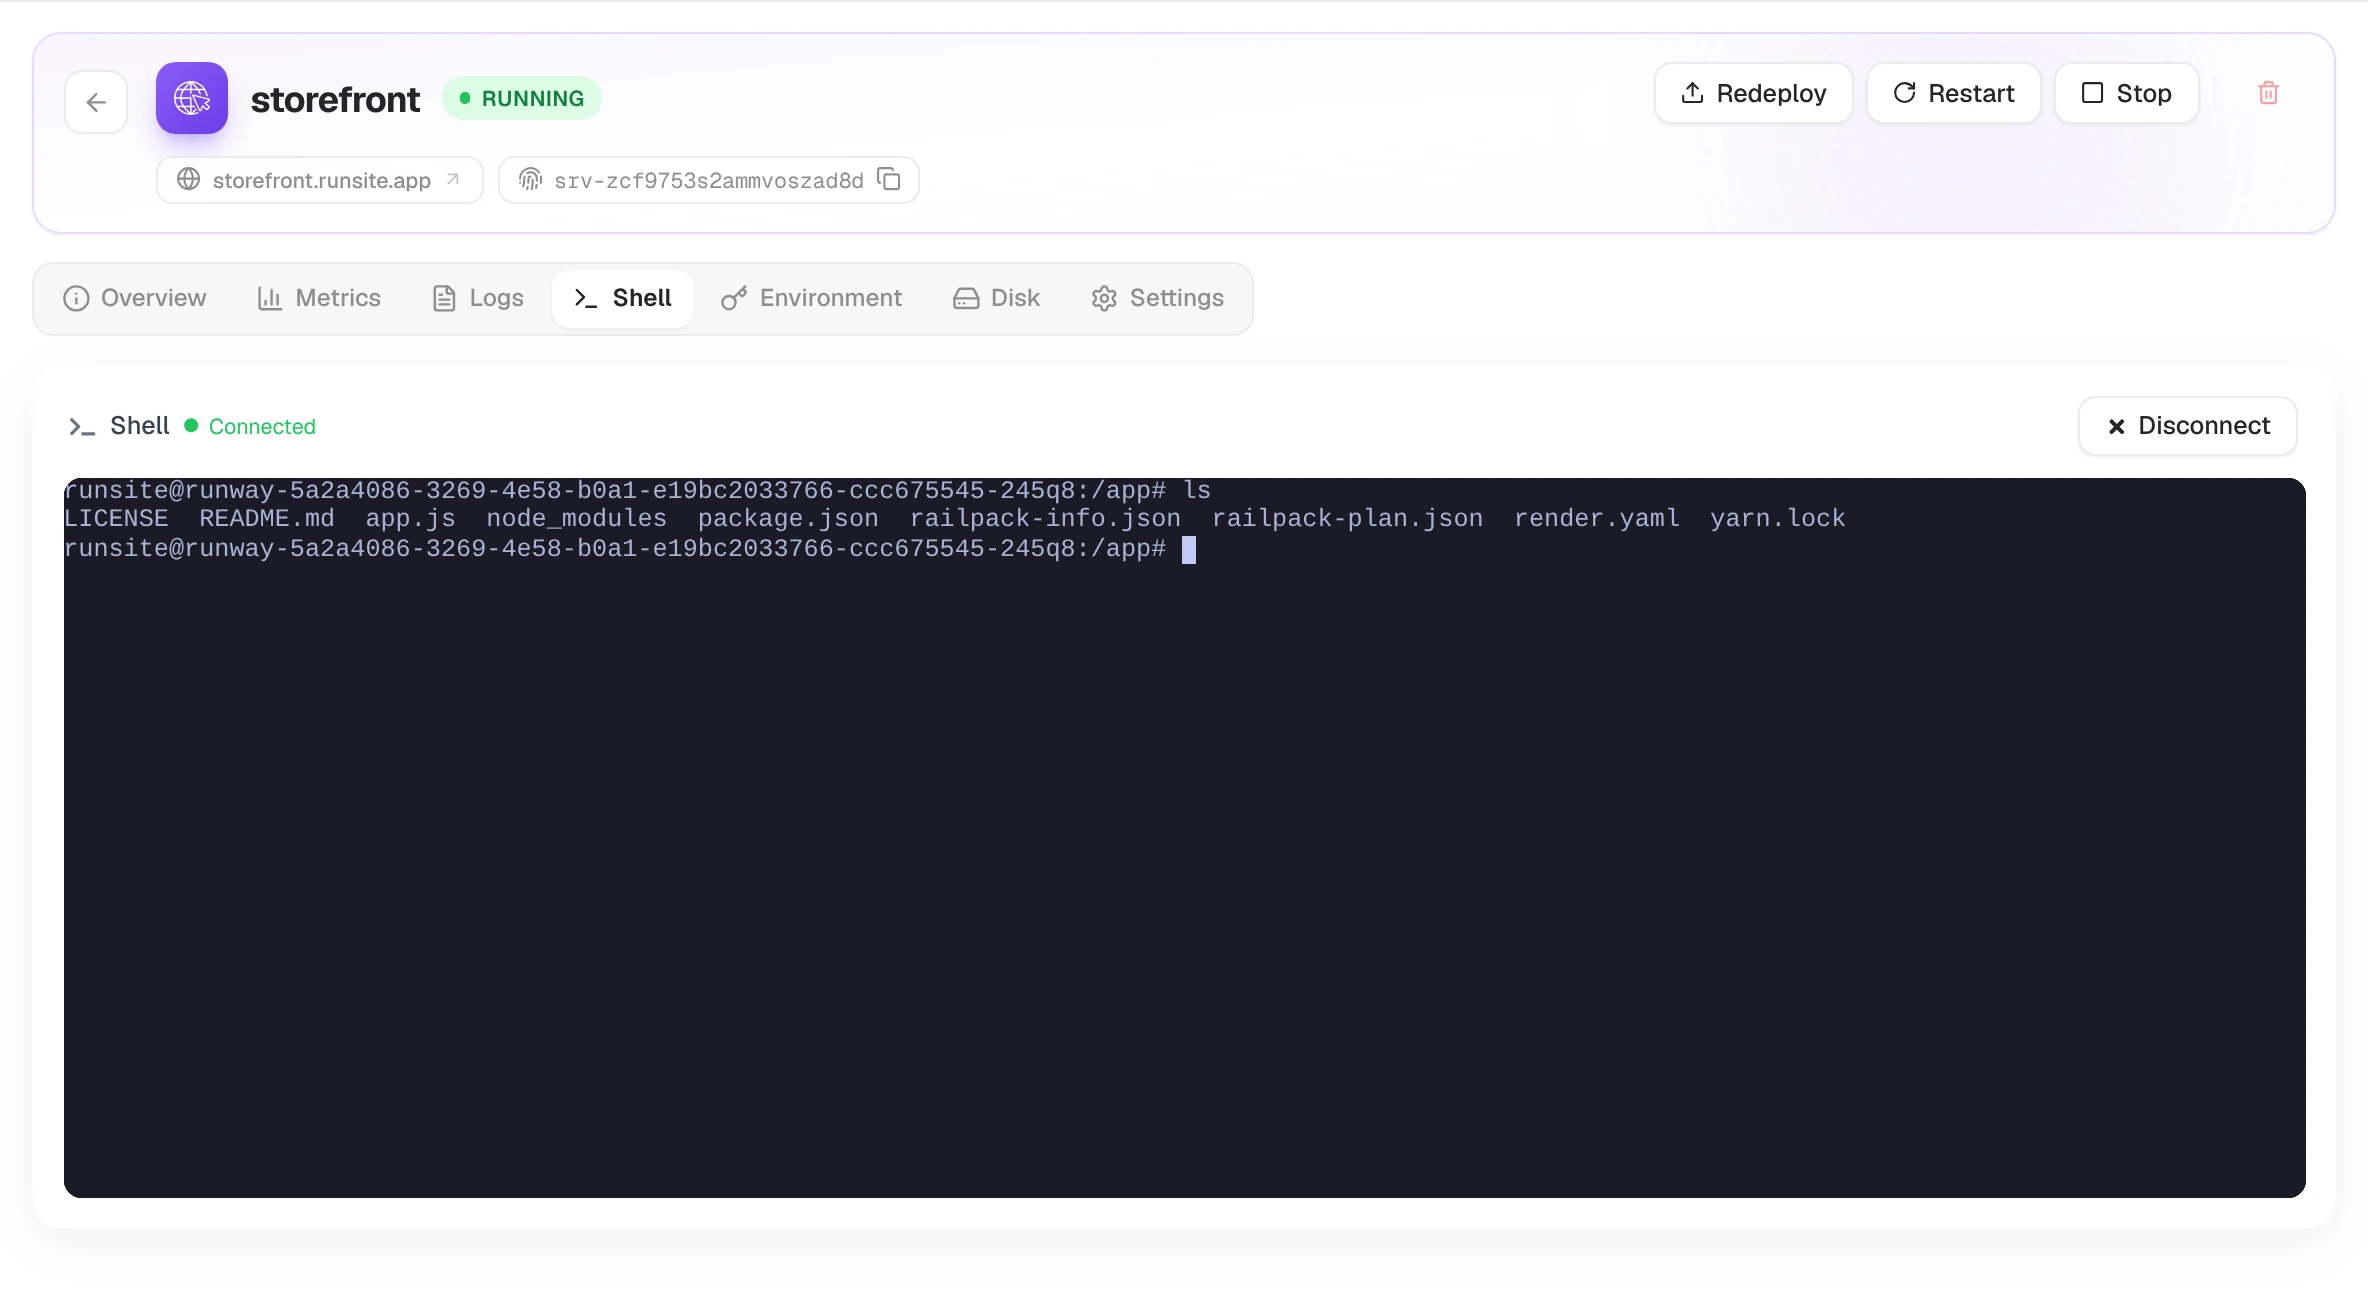Click the Connected status text
Screen dimensions: 2368x1308
tap(262, 426)
